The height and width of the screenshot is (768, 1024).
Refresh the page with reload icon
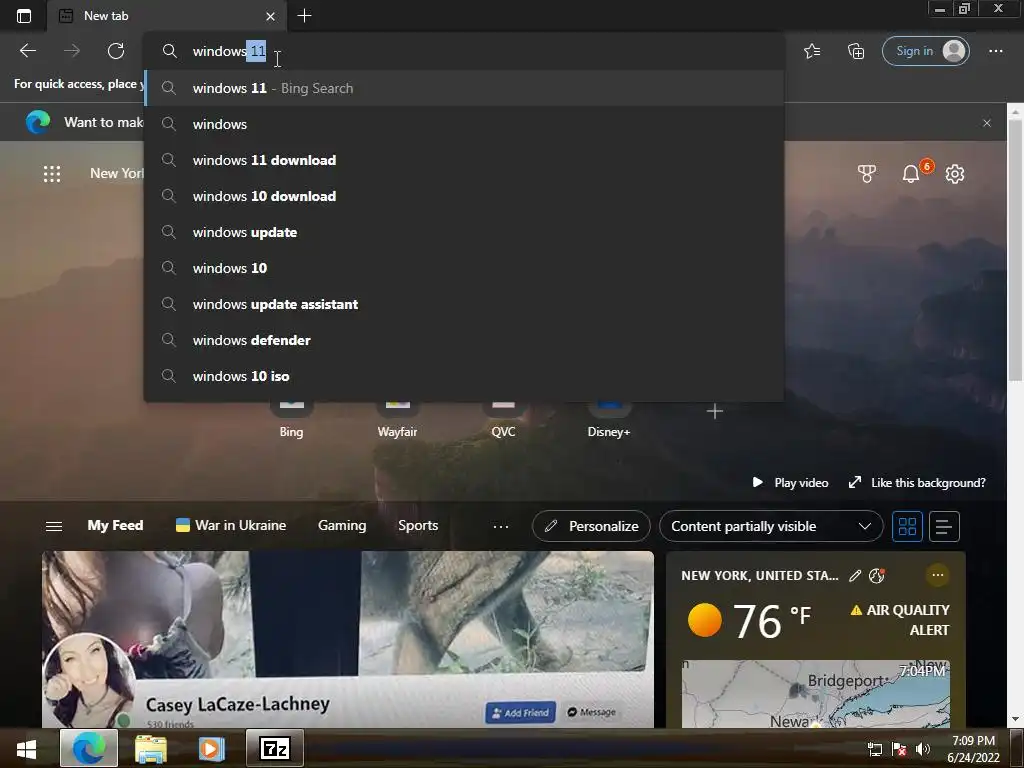(x=116, y=51)
